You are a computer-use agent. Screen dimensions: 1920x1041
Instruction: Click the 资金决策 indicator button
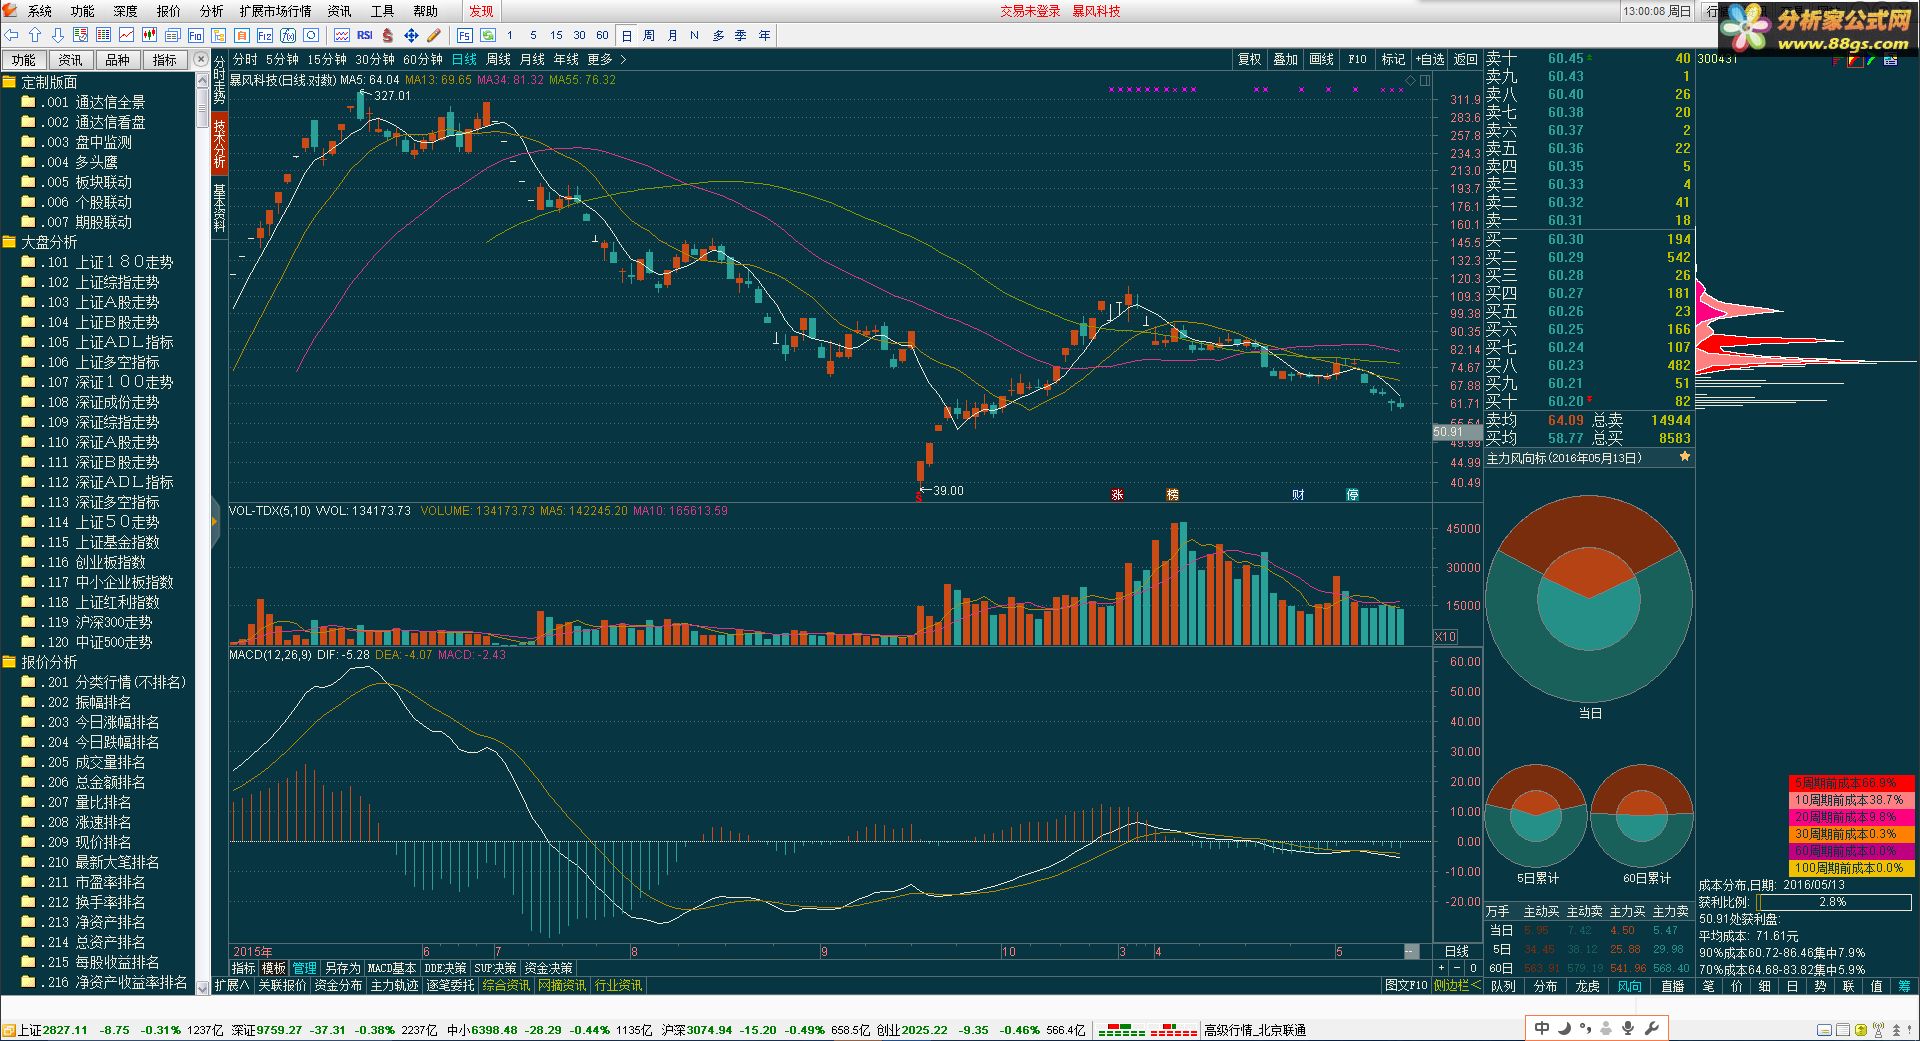pyautogui.click(x=548, y=968)
